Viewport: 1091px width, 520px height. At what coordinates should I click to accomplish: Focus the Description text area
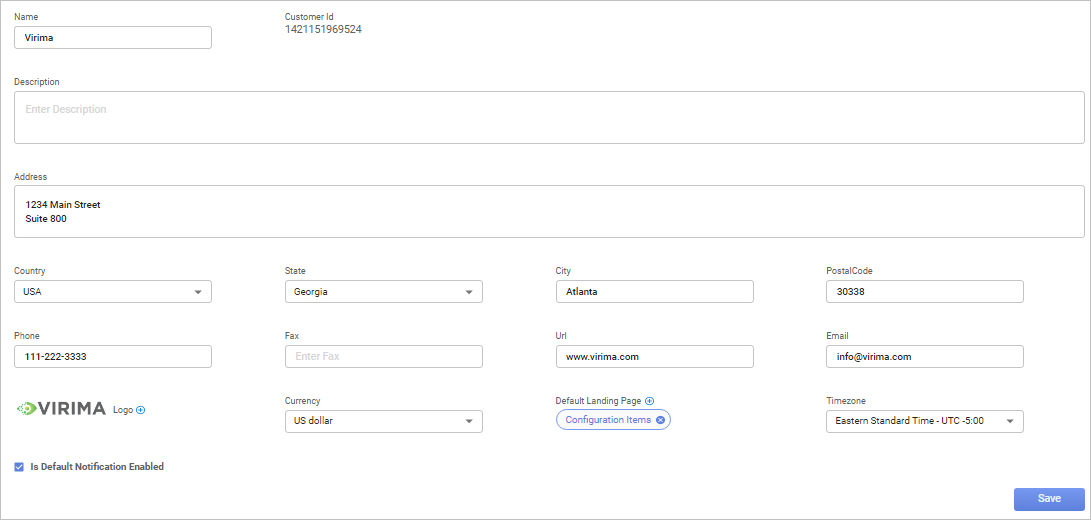coord(548,117)
